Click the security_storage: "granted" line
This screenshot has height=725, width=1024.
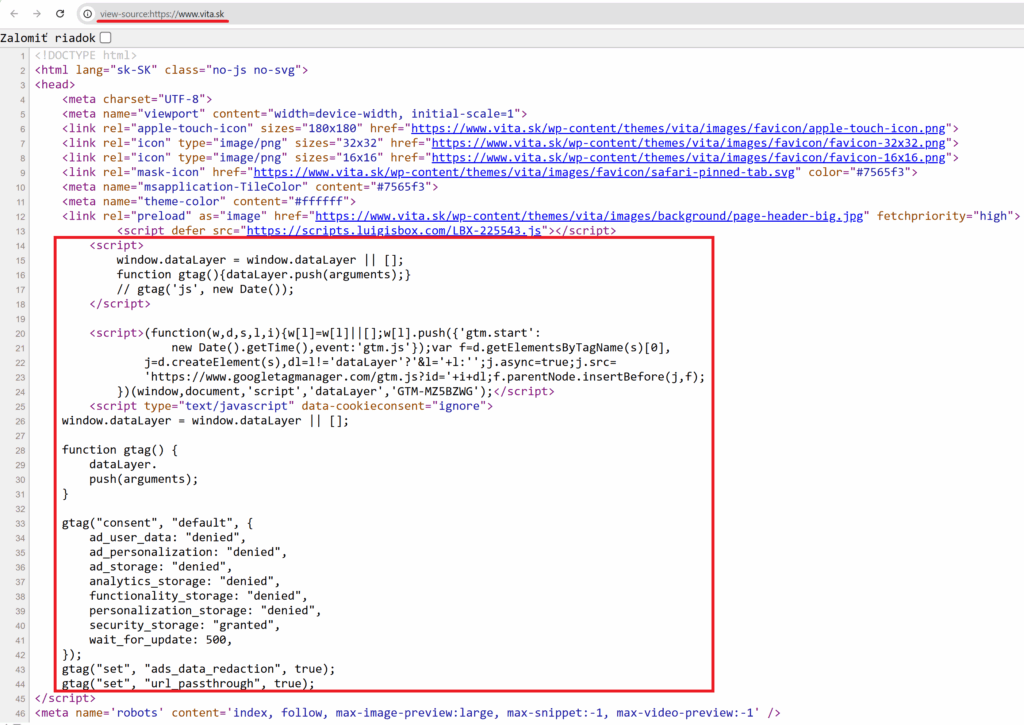[x=185, y=625]
